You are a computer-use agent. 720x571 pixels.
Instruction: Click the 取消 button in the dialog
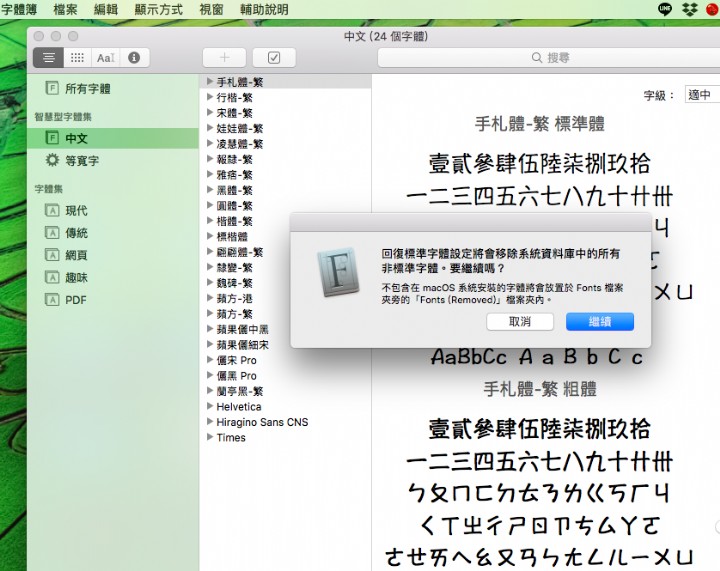point(520,321)
